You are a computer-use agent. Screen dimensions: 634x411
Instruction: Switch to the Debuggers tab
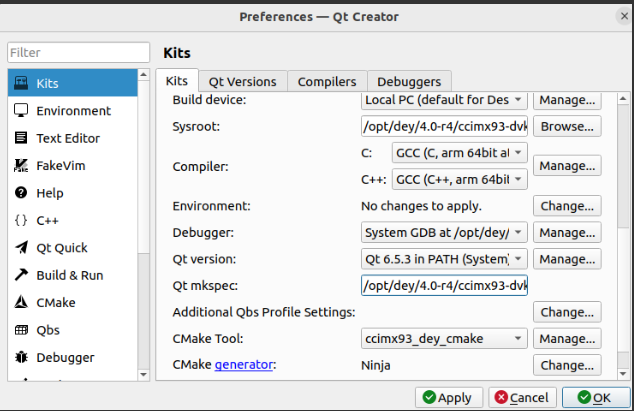[409, 82]
